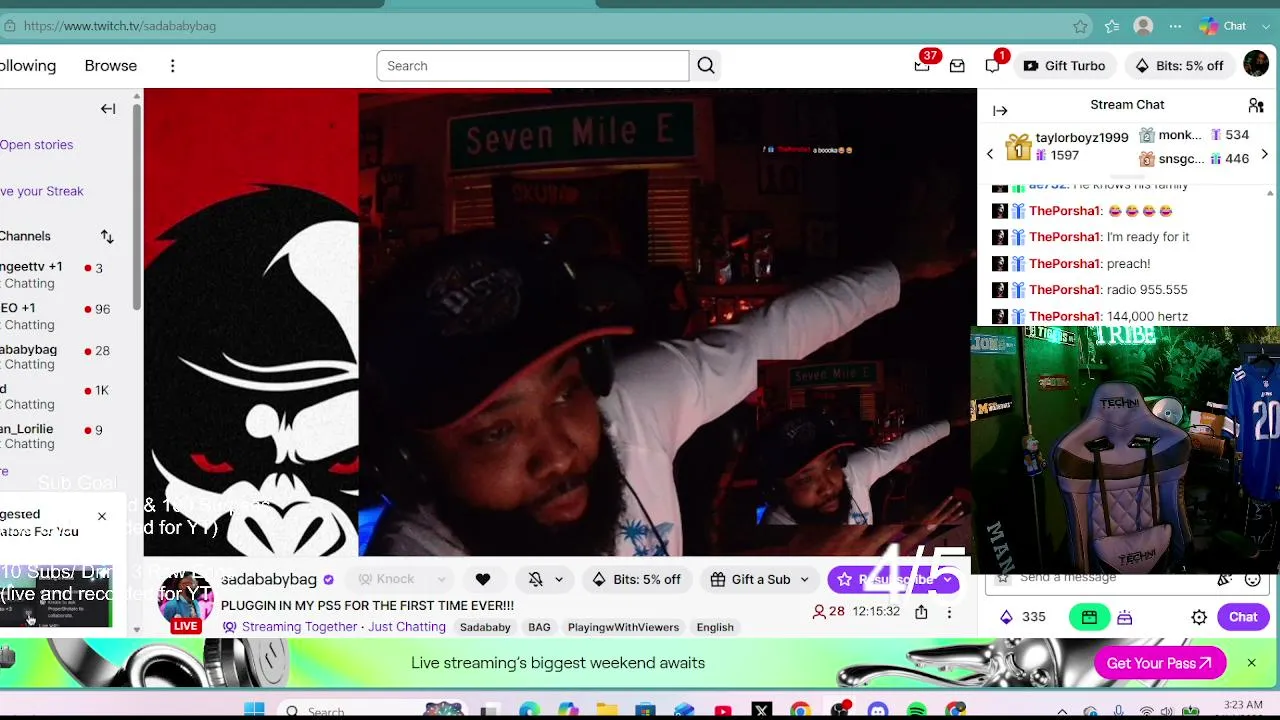The height and width of the screenshot is (720, 1280).
Task: Open the suggested creators thumbnail
Action: (55, 596)
